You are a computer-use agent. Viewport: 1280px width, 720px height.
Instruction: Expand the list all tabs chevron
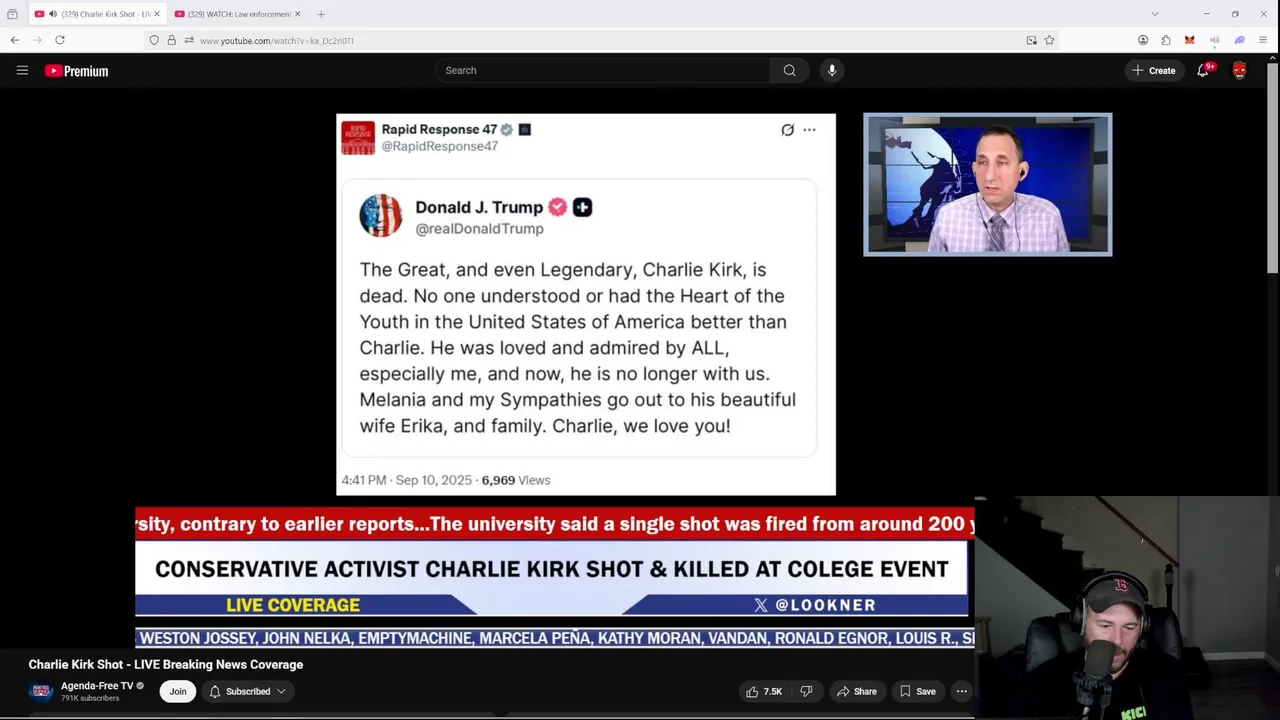tap(1155, 14)
